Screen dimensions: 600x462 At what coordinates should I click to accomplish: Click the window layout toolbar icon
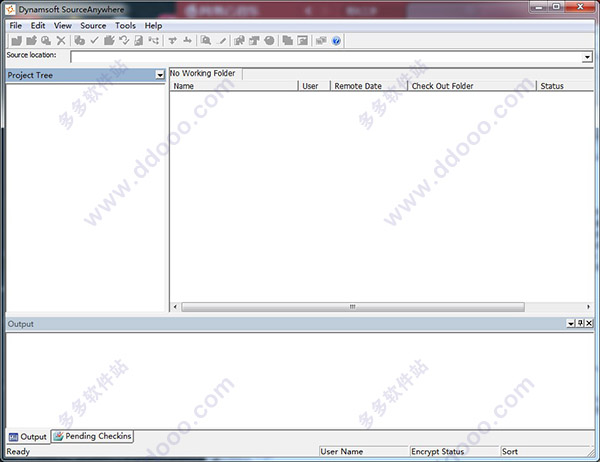pos(303,41)
